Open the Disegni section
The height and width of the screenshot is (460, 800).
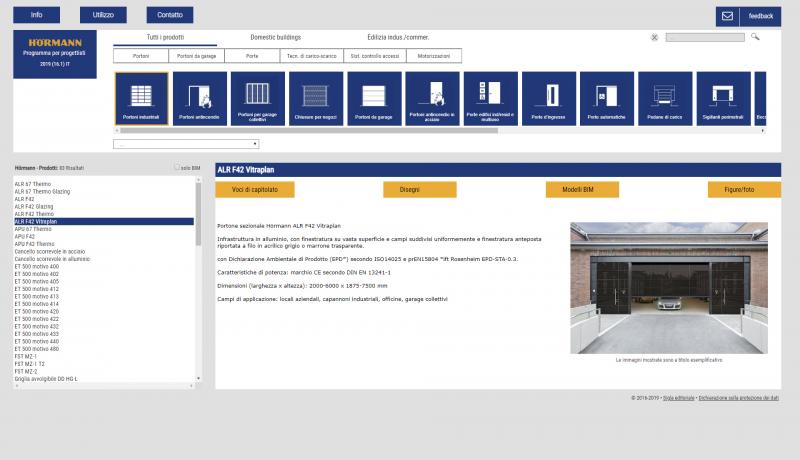pos(420,189)
